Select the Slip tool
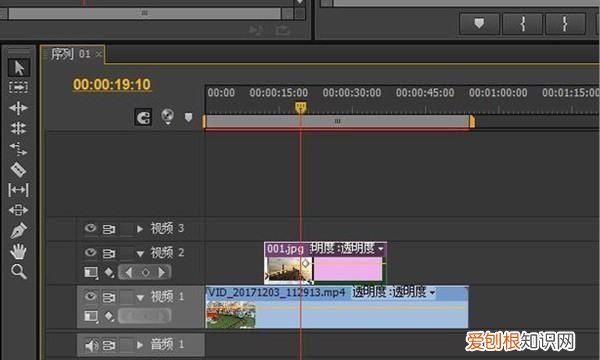This screenshot has height=360, width=600. (18, 190)
